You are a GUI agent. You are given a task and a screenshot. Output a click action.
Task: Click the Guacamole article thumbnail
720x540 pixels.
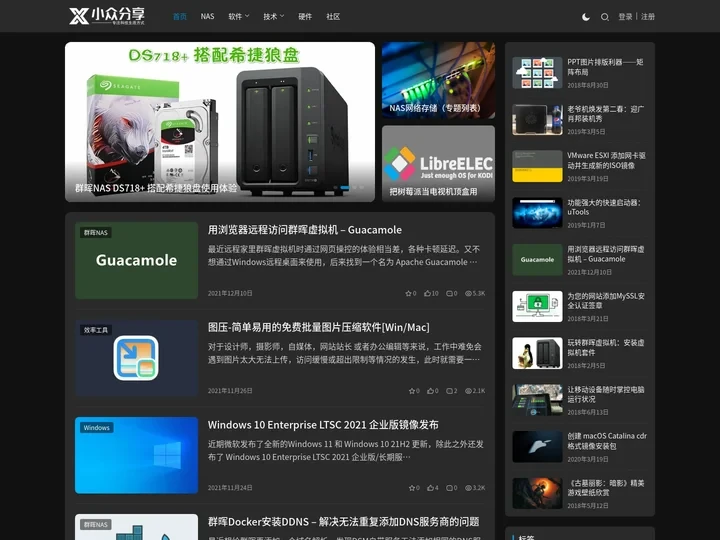click(x=136, y=260)
